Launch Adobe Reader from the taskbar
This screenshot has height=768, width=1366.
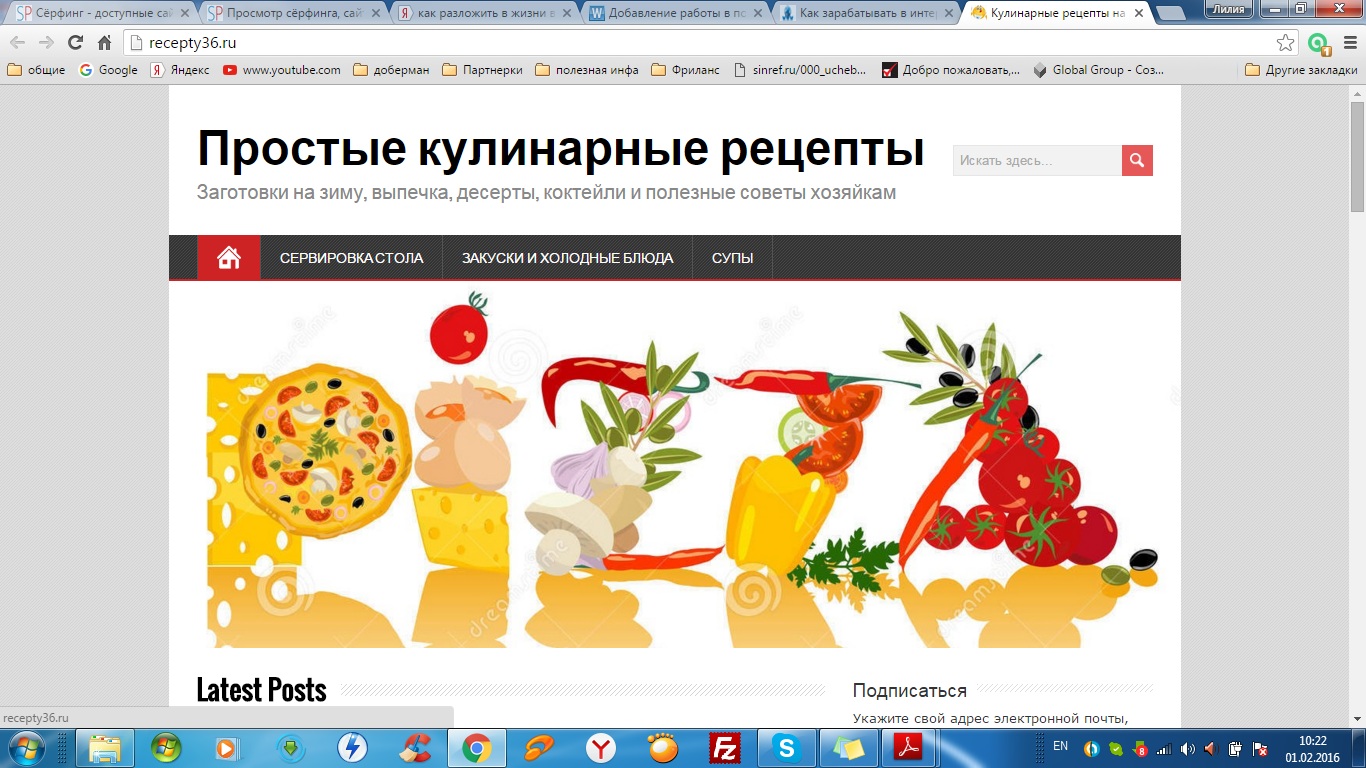910,747
